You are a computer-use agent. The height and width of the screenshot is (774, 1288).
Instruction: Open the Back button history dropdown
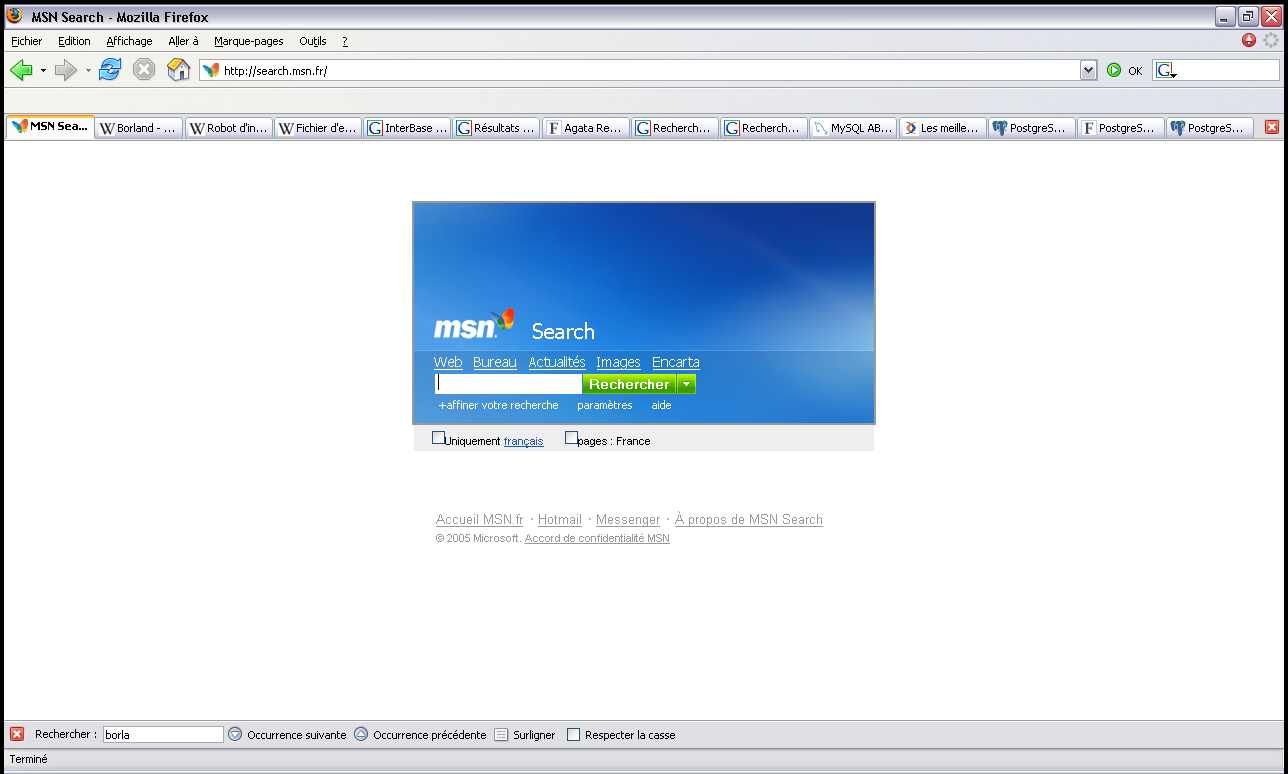coord(43,71)
